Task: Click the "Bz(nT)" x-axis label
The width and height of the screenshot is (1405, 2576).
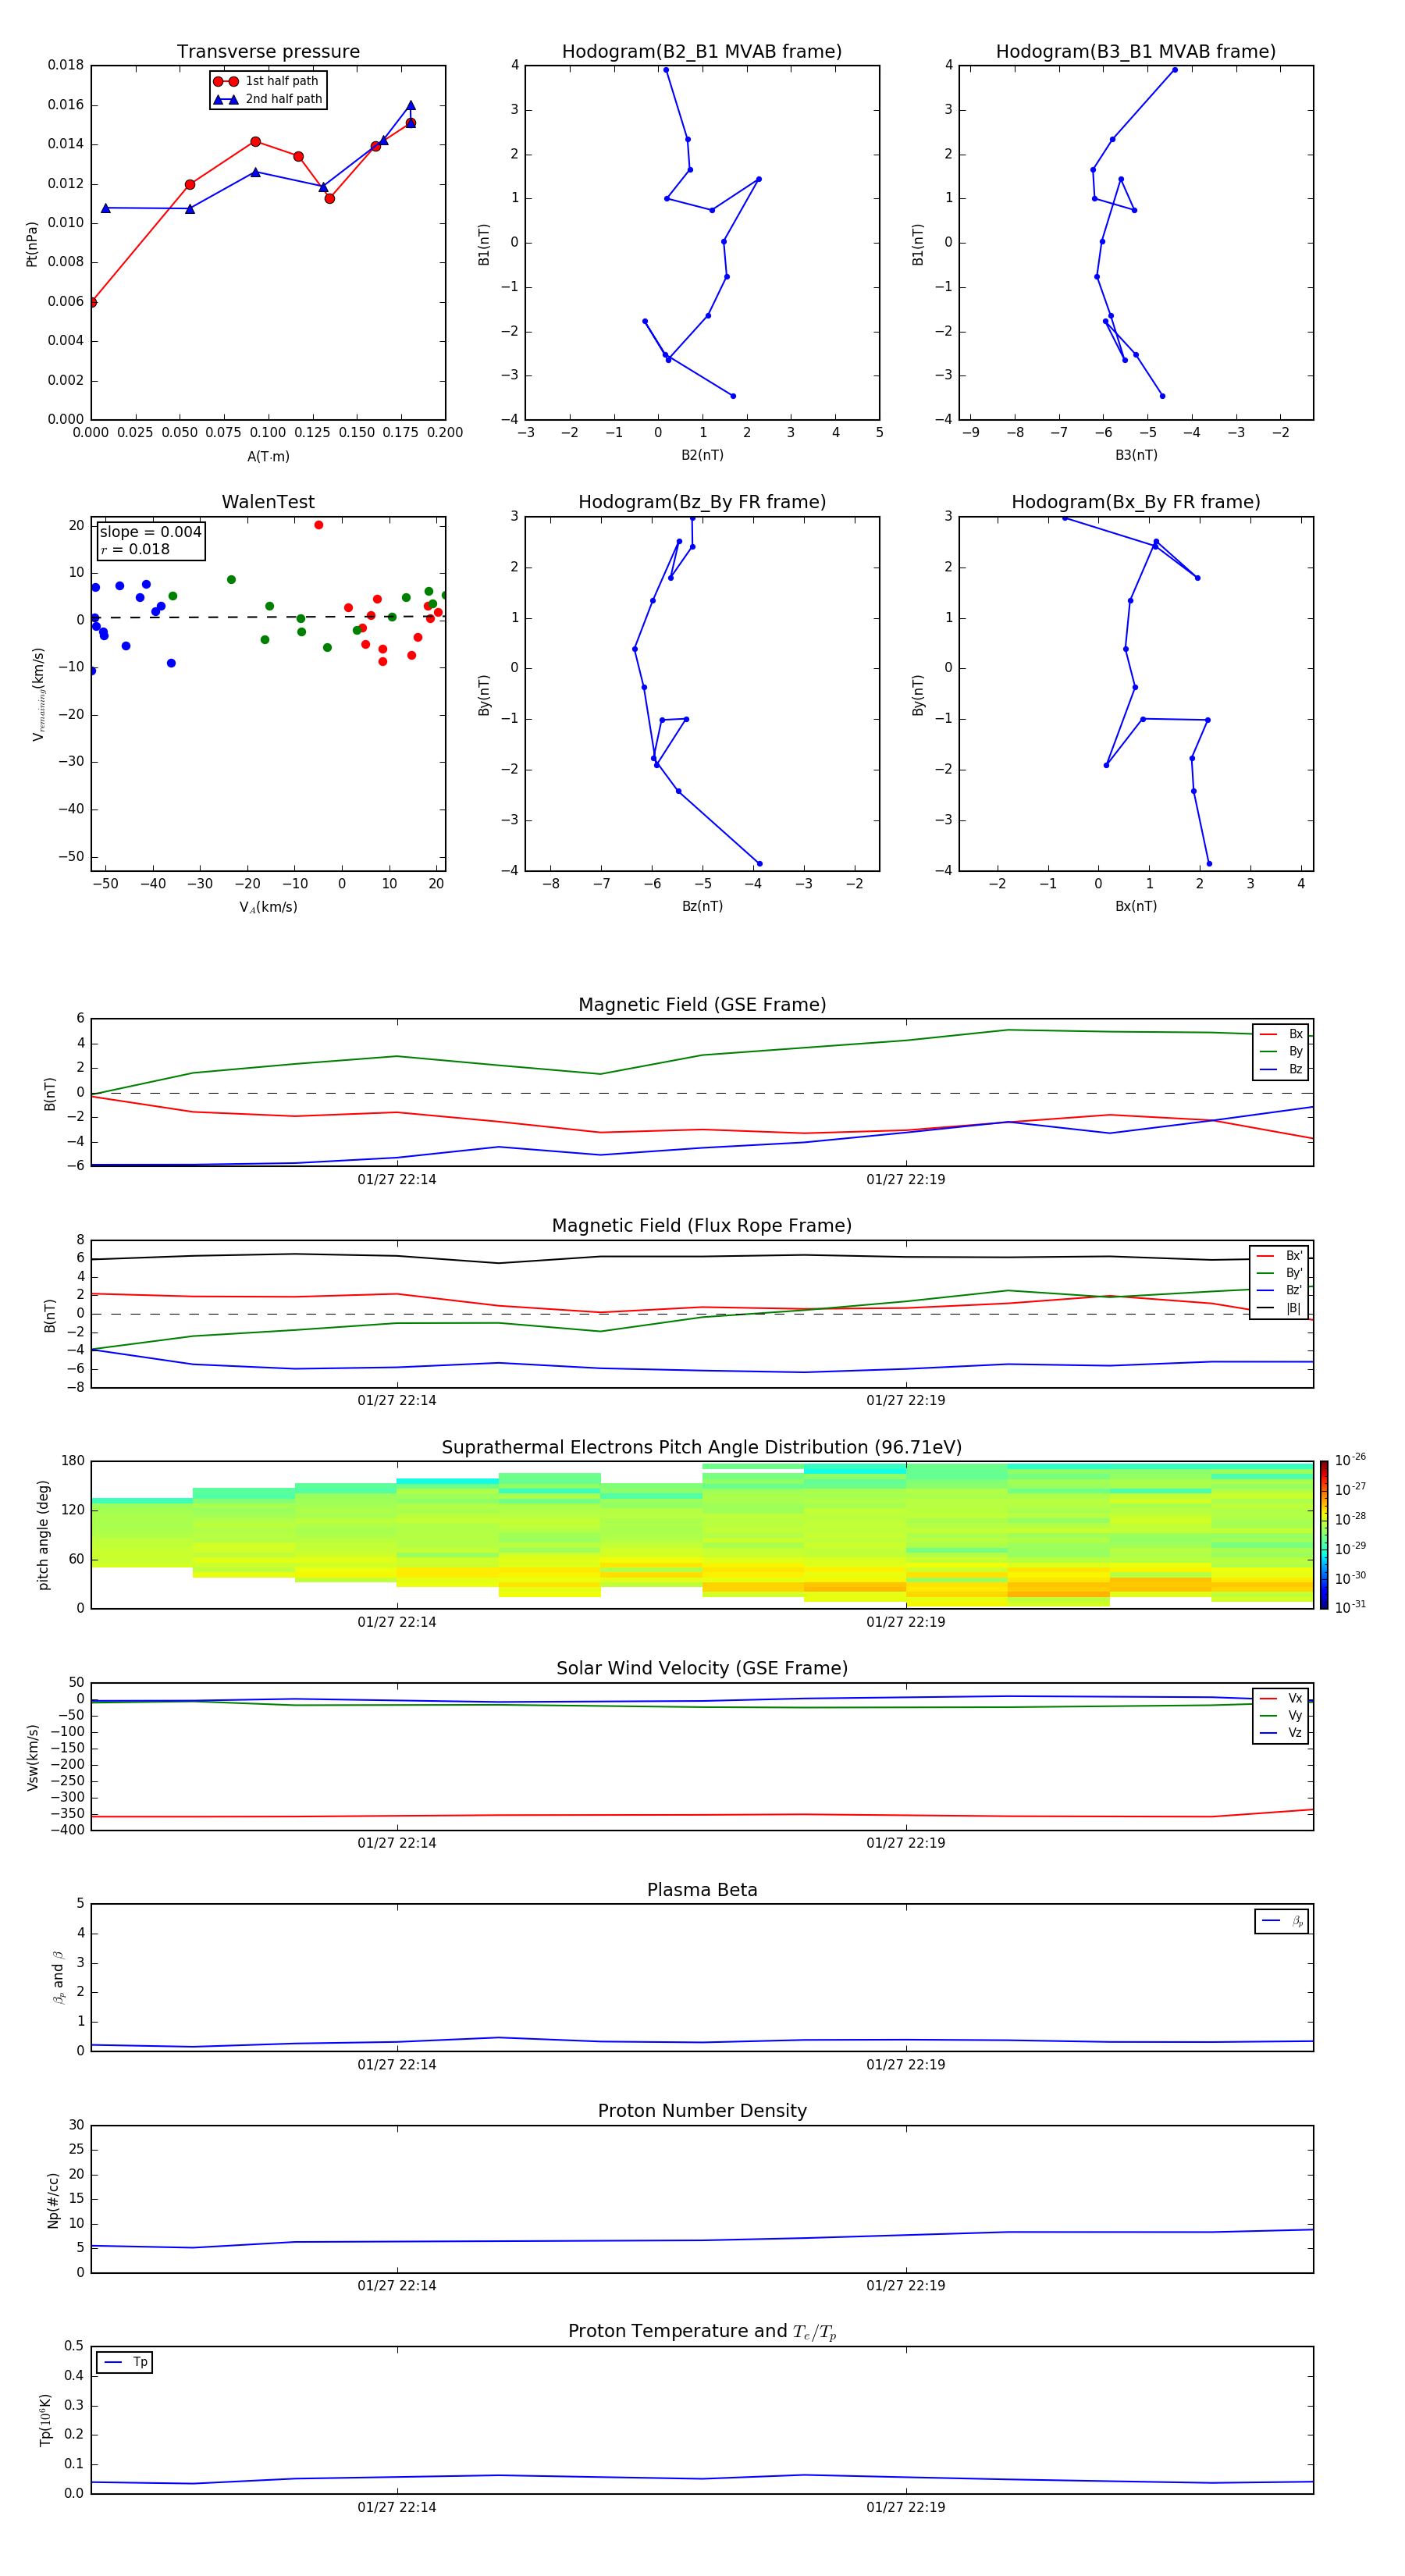Action: coord(702,906)
